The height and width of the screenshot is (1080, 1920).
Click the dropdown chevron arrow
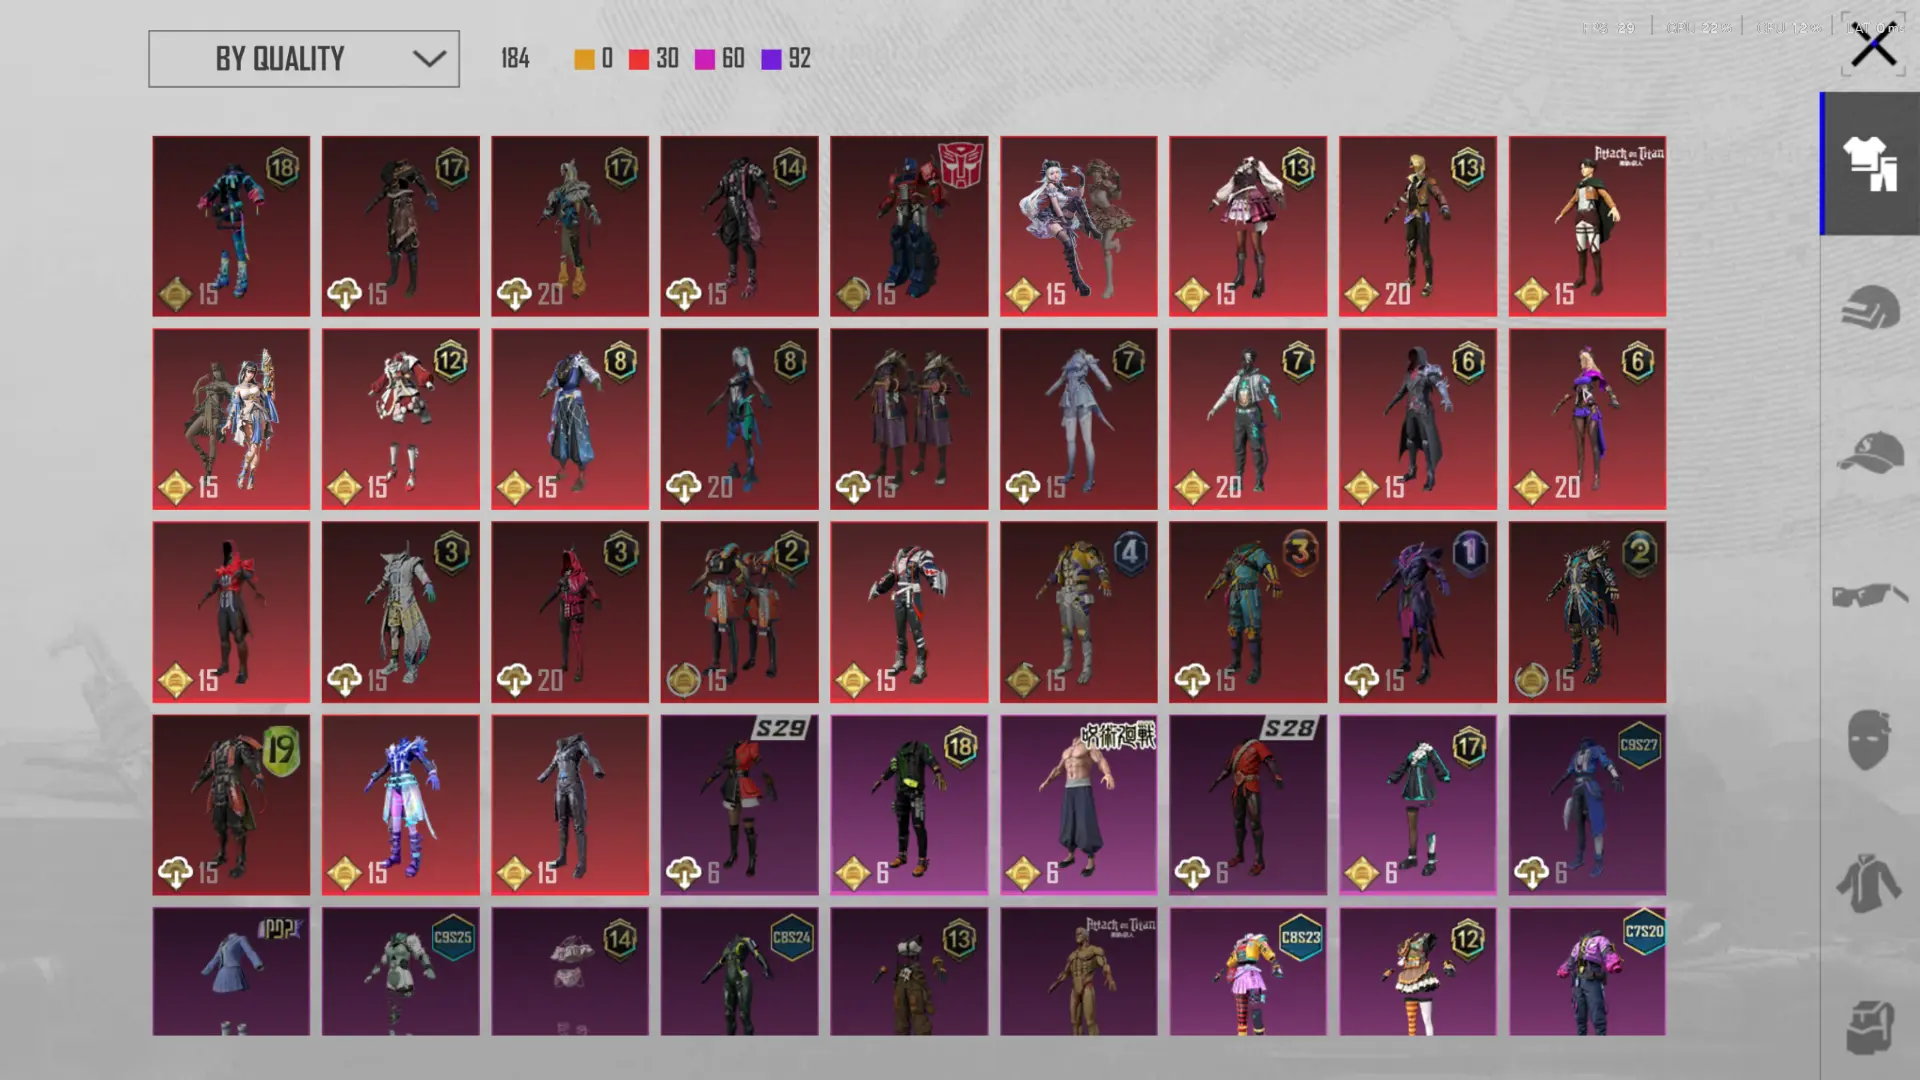coord(429,59)
